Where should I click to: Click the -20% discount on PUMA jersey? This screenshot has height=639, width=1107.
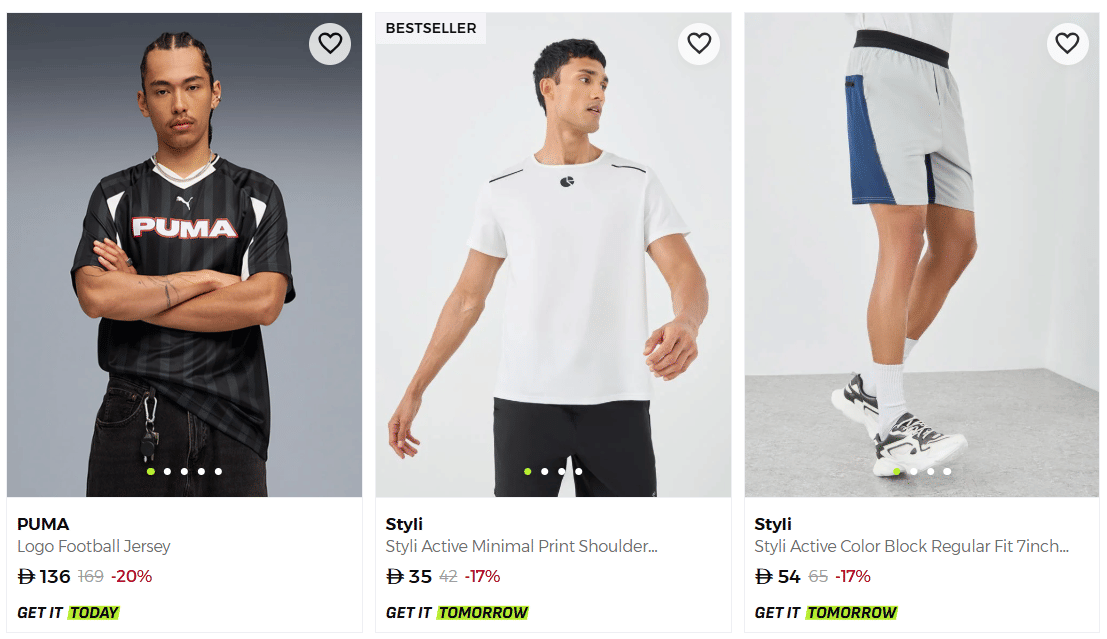(131, 577)
